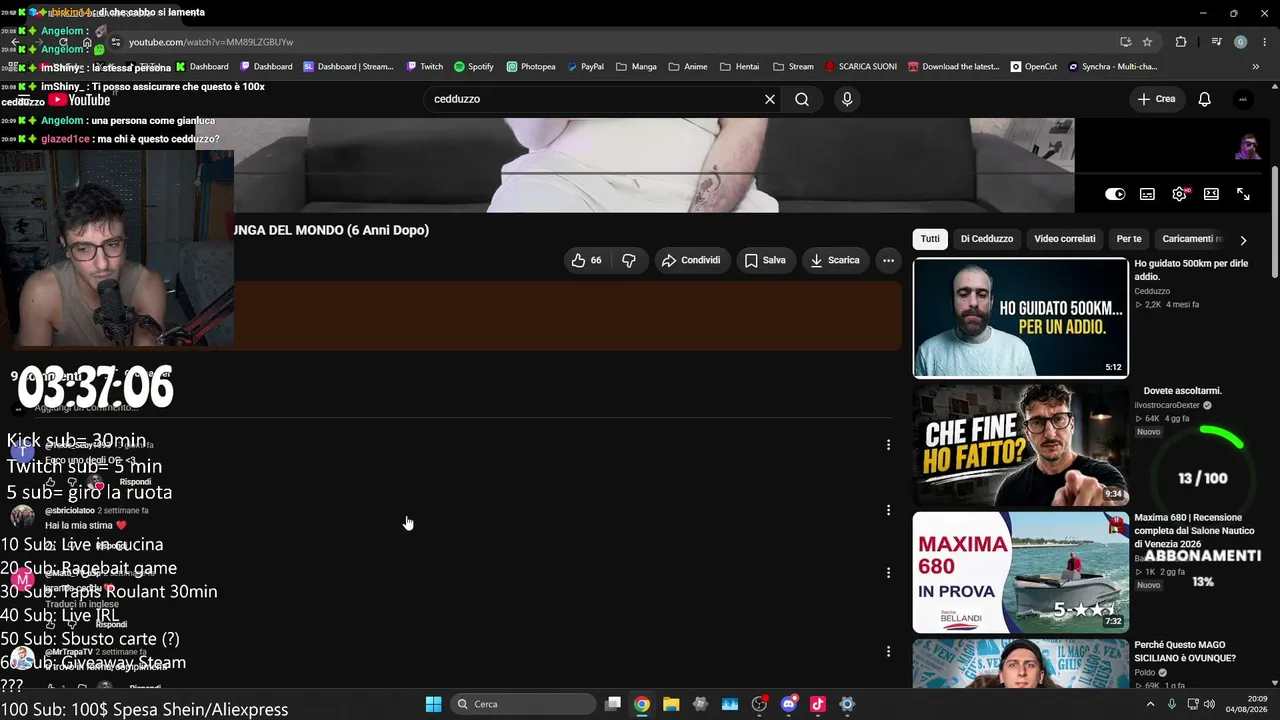The height and width of the screenshot is (720, 1280).
Task: Open Chrome extensions puzzle icon
Action: coord(1181,42)
